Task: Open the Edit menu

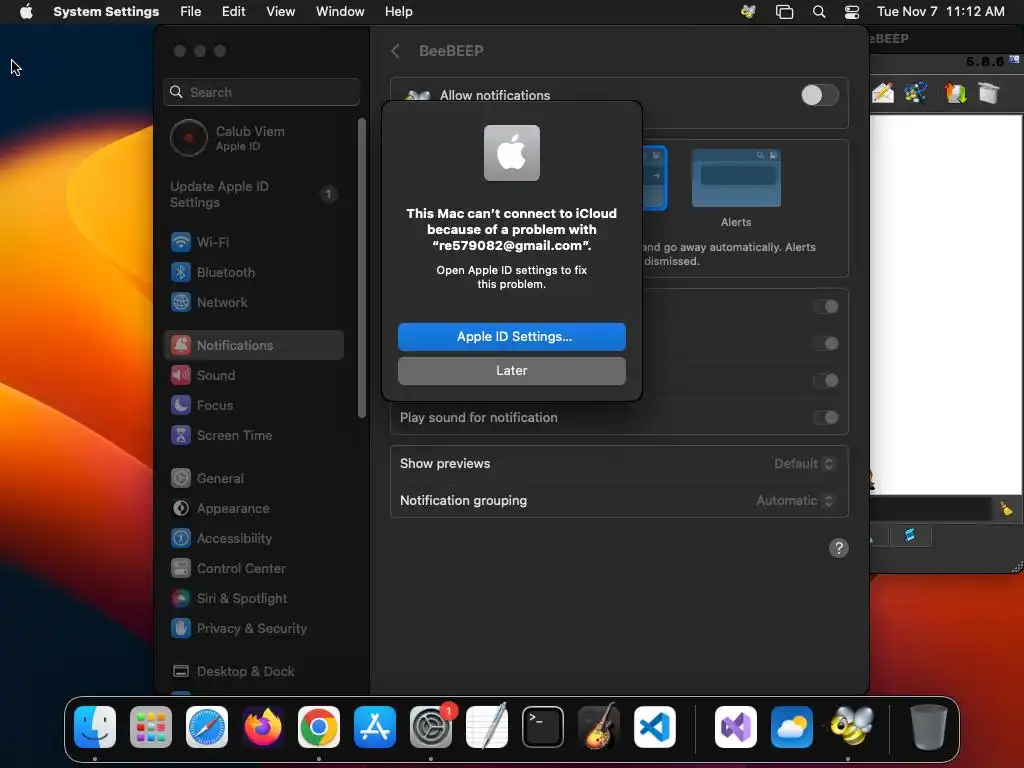Action: [x=233, y=12]
